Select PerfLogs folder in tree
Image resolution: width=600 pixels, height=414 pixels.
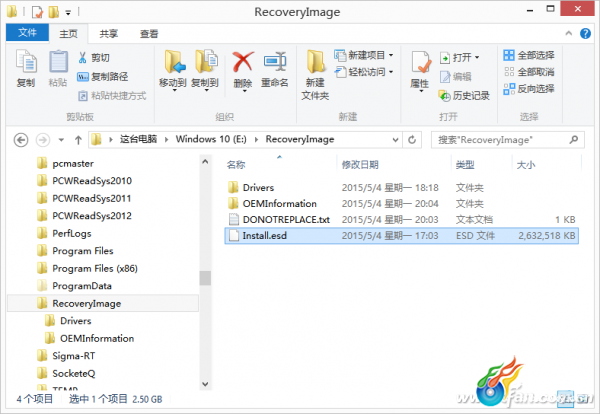tap(64, 233)
